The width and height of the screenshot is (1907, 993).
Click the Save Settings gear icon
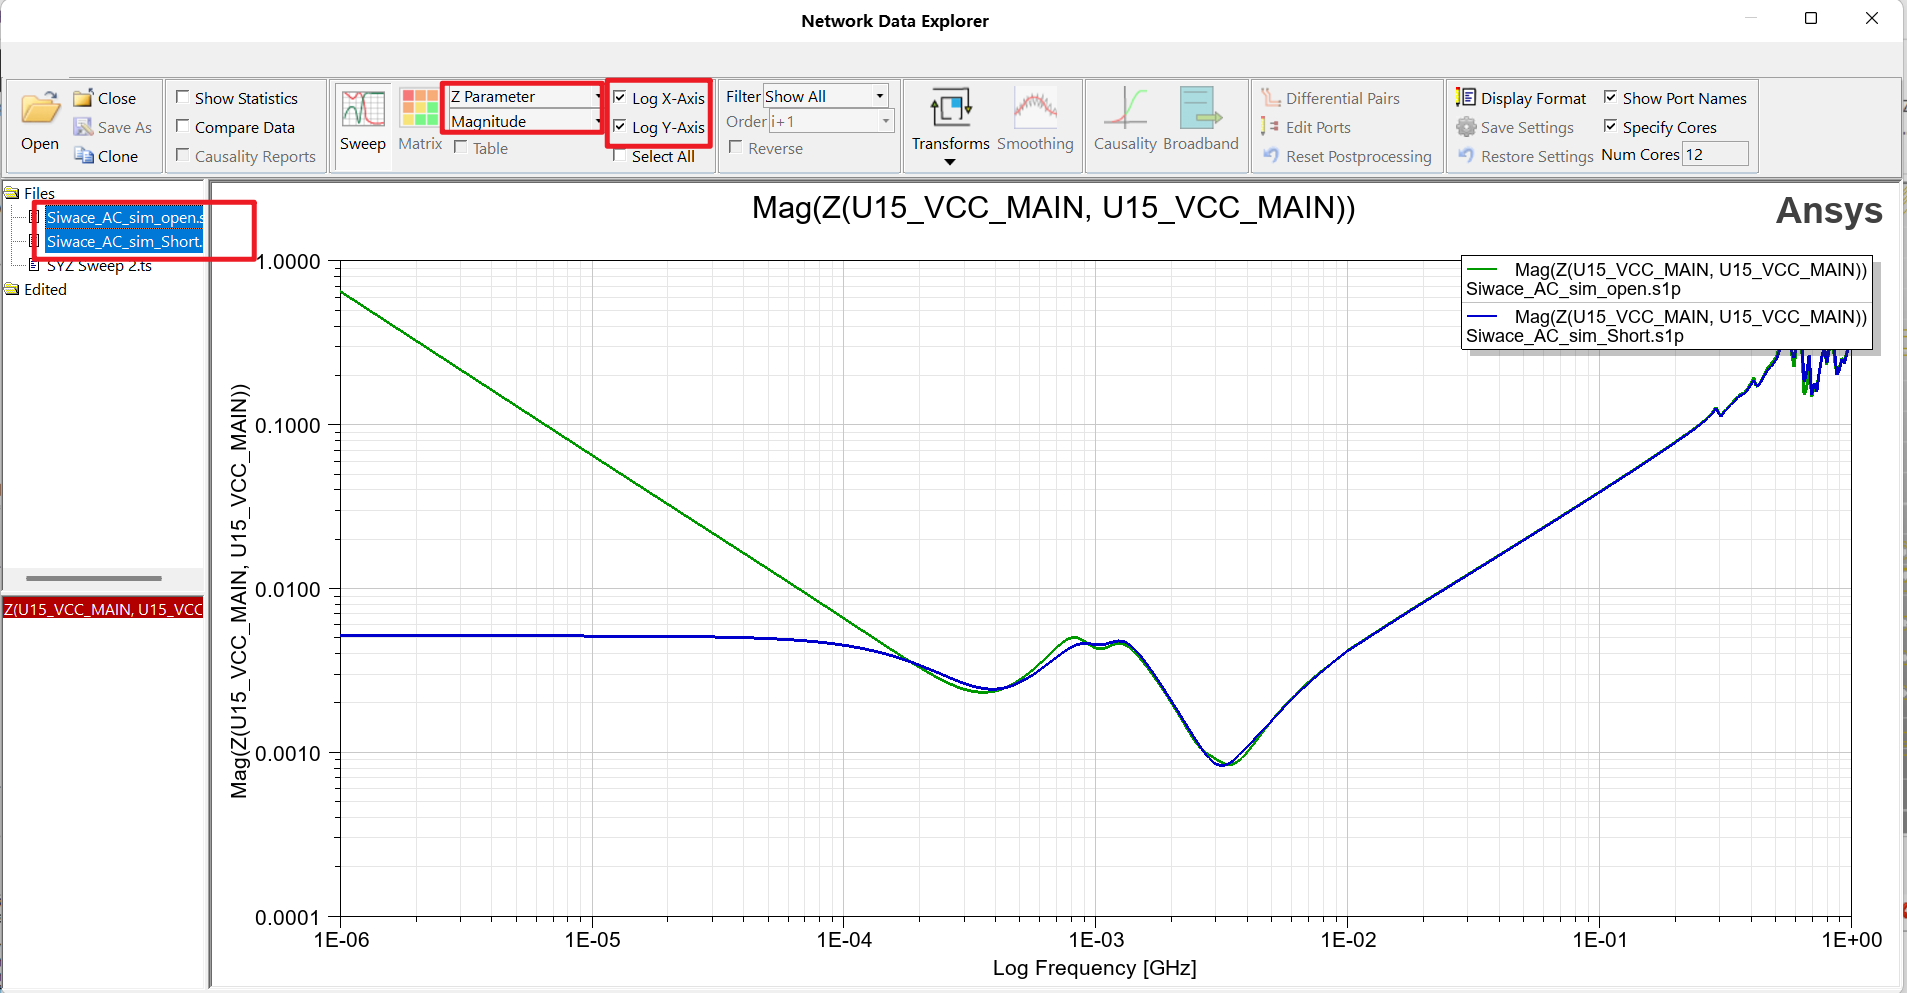point(1466,127)
